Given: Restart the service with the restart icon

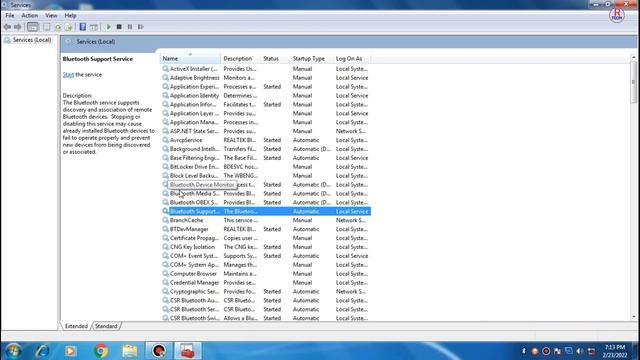Looking at the screenshot, I should point(141,27).
